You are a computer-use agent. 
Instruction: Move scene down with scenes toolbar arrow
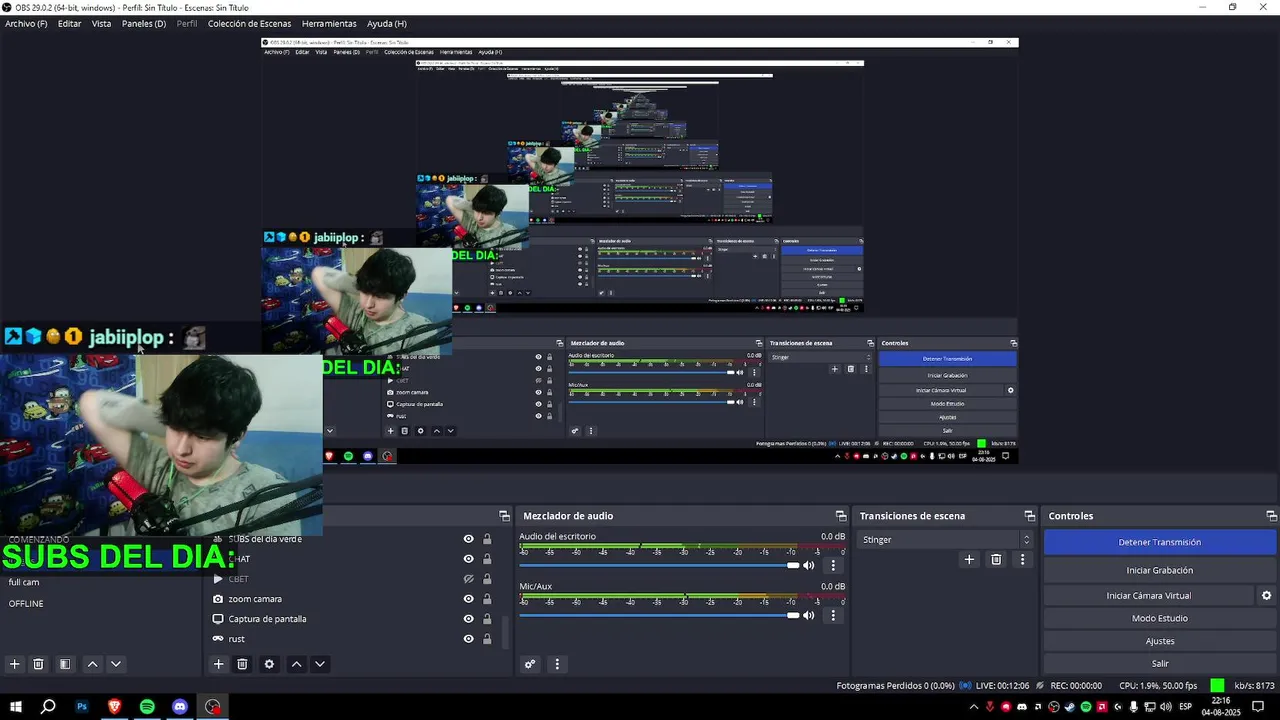click(x=116, y=664)
